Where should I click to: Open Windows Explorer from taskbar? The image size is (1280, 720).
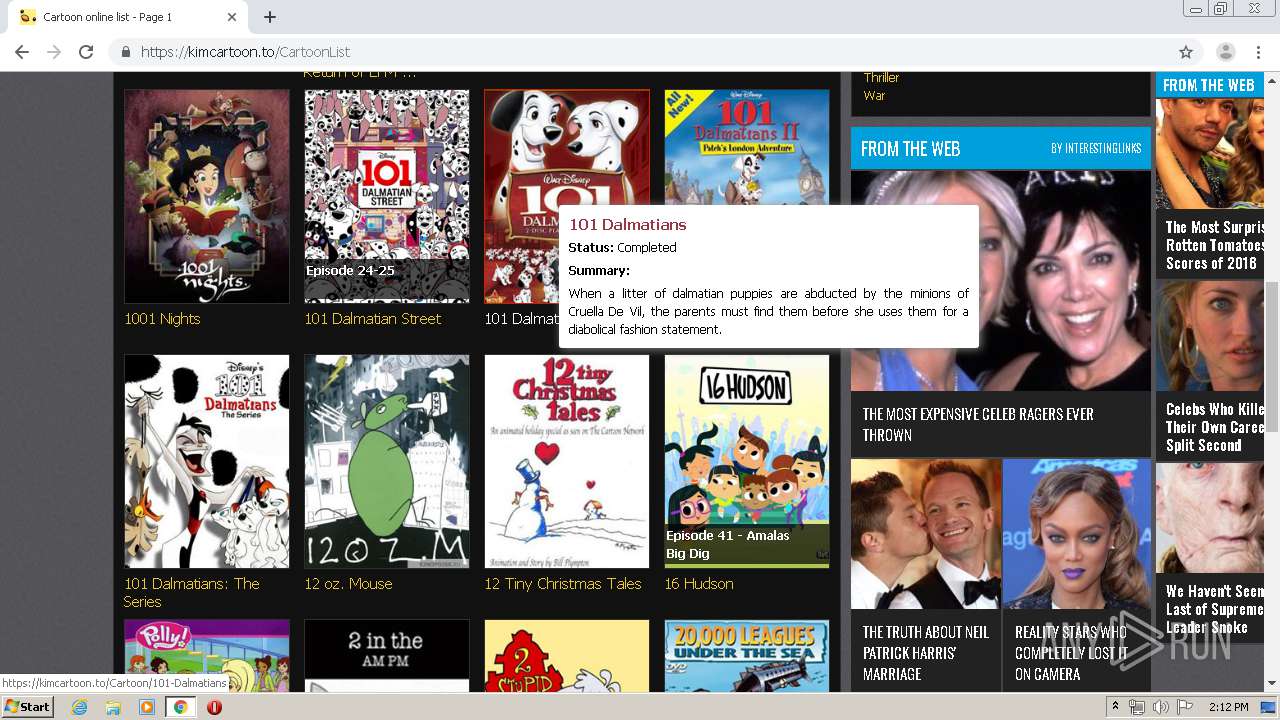113,707
